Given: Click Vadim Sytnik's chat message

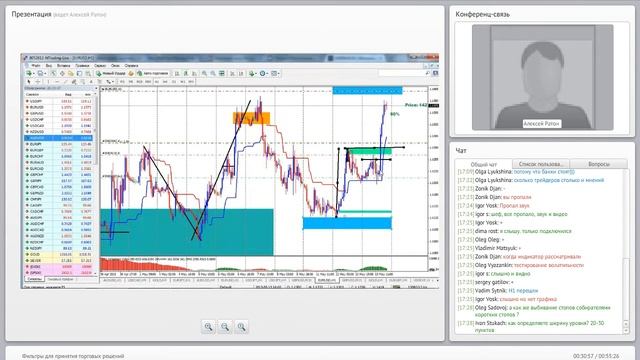Looking at the screenshot, I should point(498,291).
